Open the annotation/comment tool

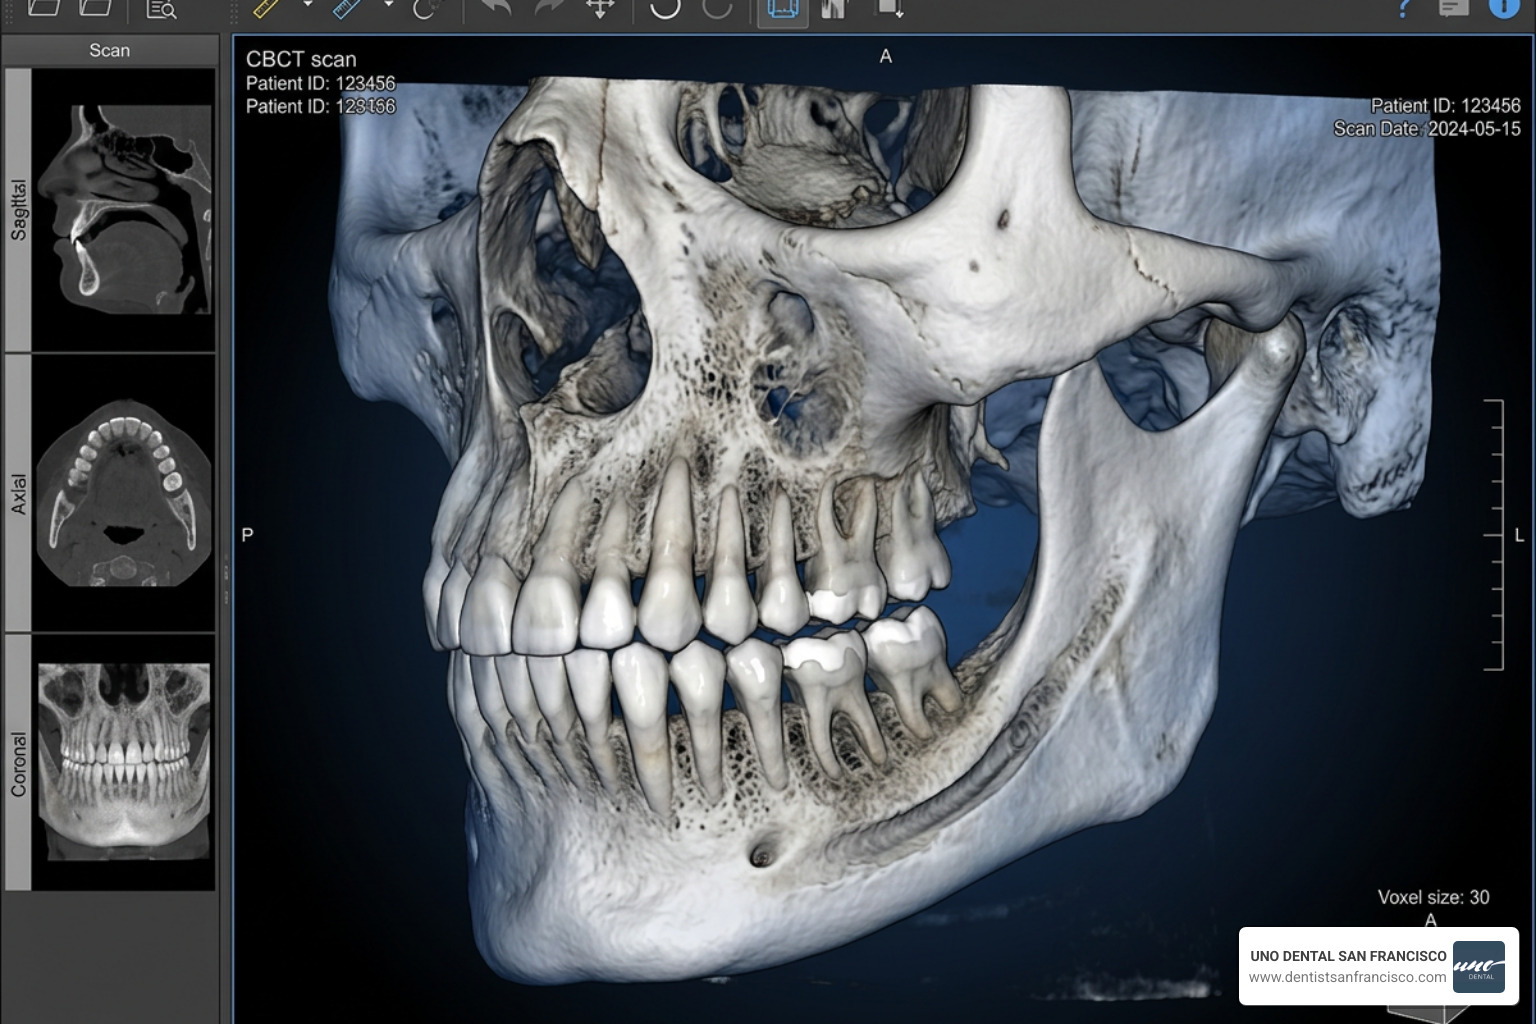[x=1452, y=10]
